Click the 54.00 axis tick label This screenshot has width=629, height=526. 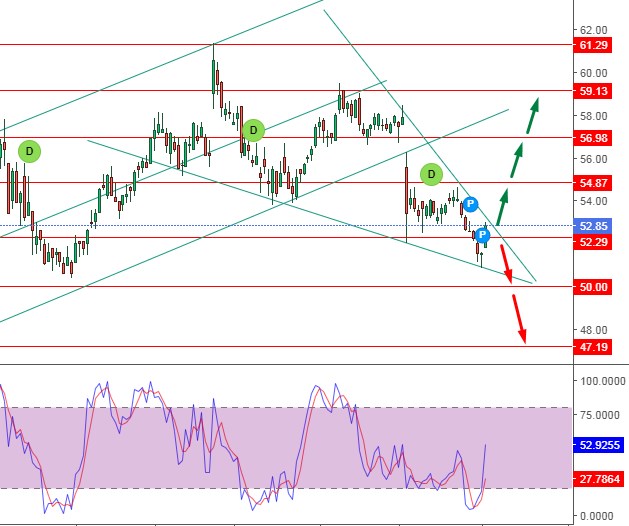pyautogui.click(x=594, y=201)
